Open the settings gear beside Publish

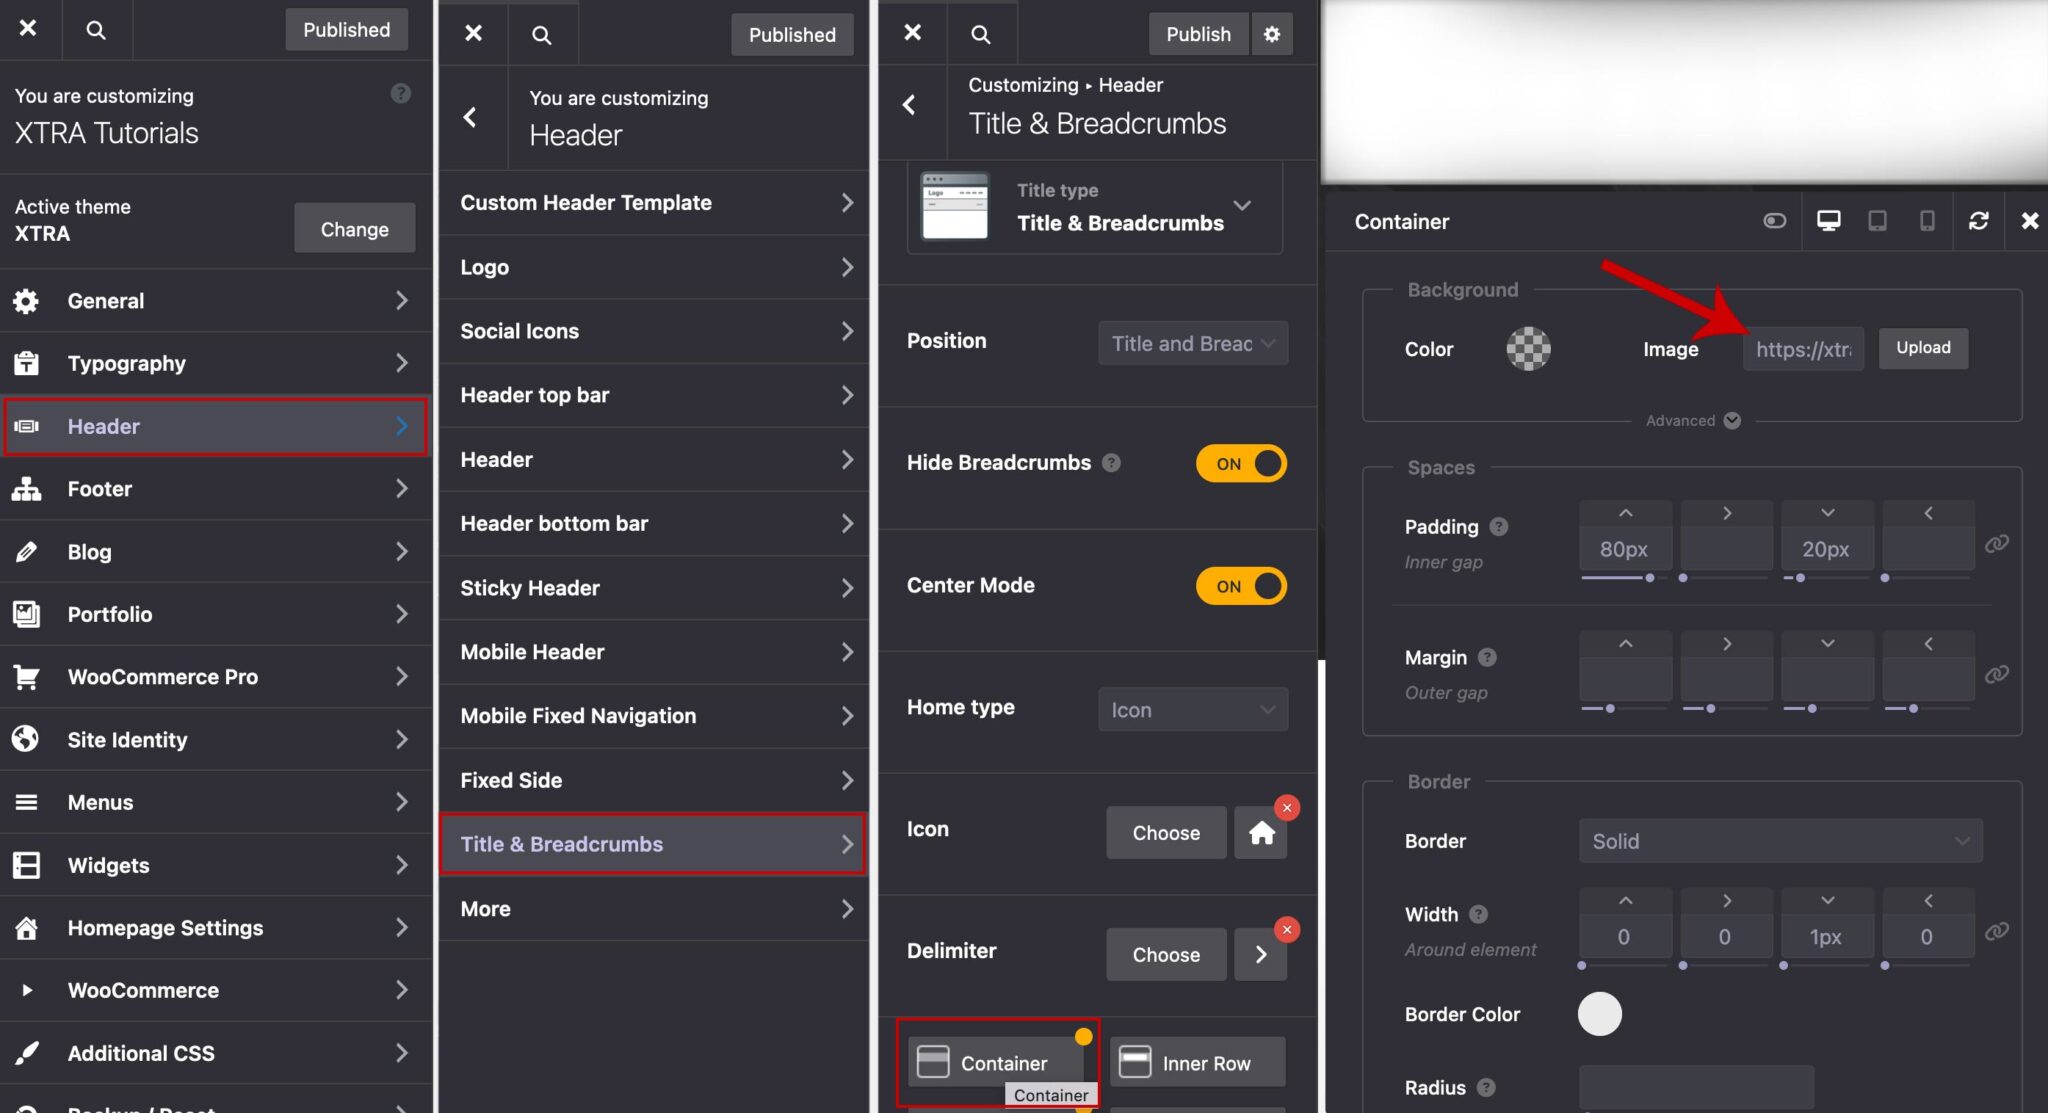(x=1272, y=33)
